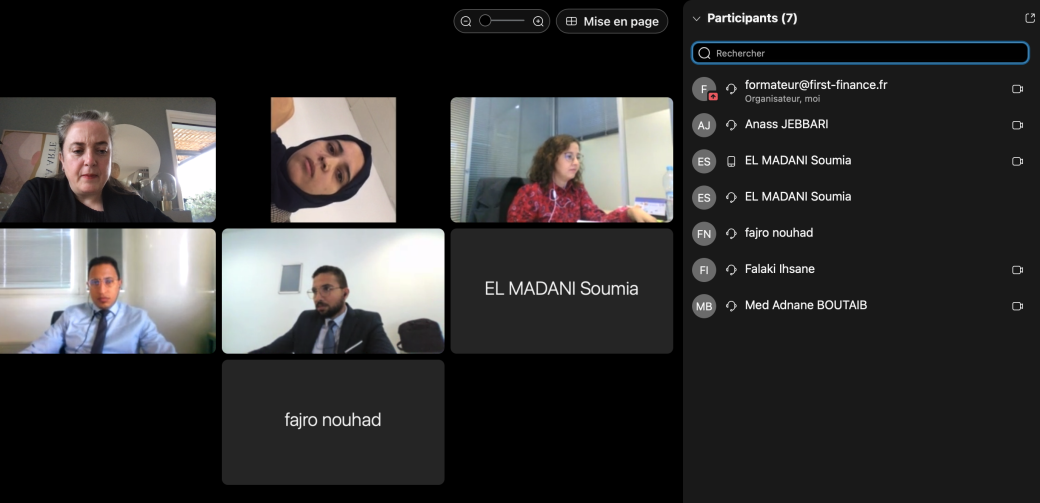Open the Mise en page layout menu
This screenshot has width=1040, height=503.
612,21
